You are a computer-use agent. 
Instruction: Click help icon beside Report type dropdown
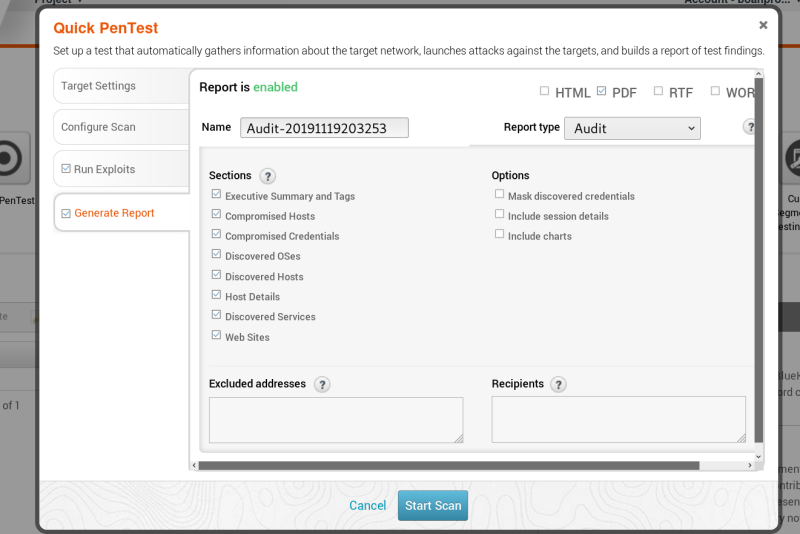749,126
